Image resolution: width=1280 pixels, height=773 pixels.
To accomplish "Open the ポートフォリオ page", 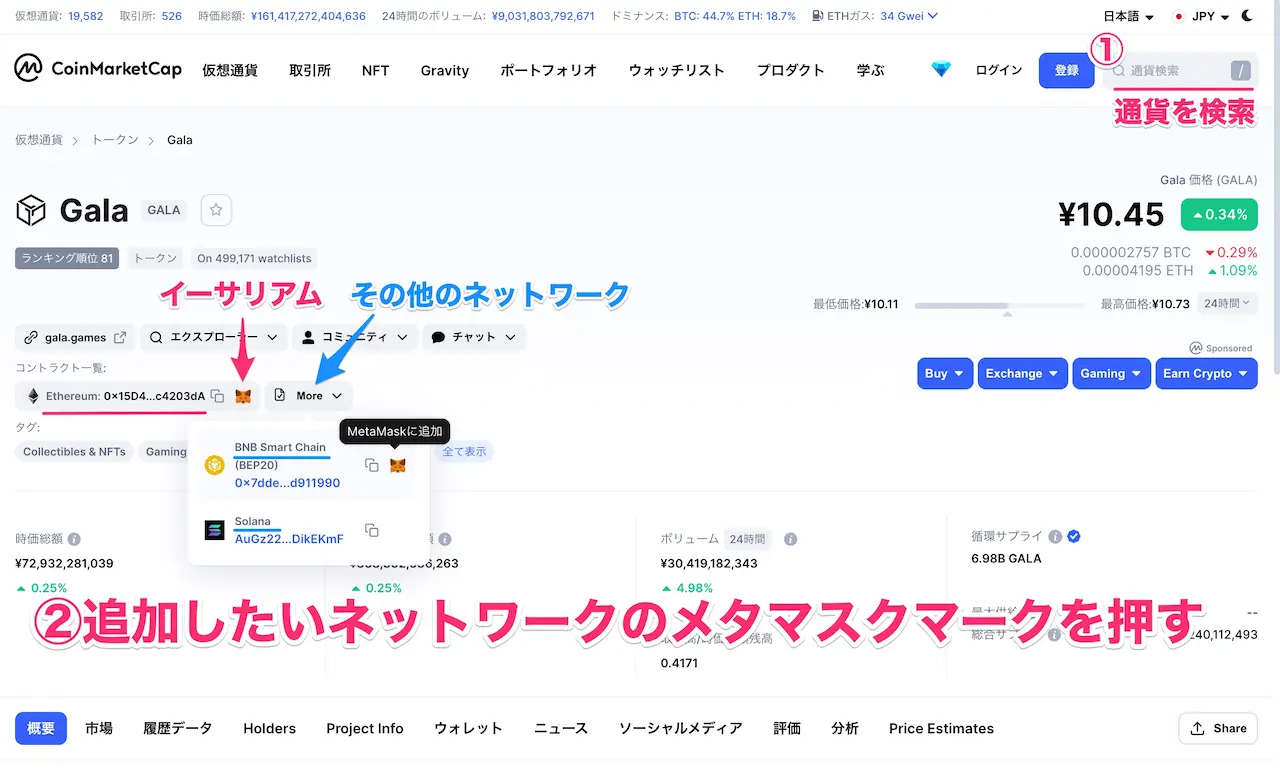I will 548,70.
